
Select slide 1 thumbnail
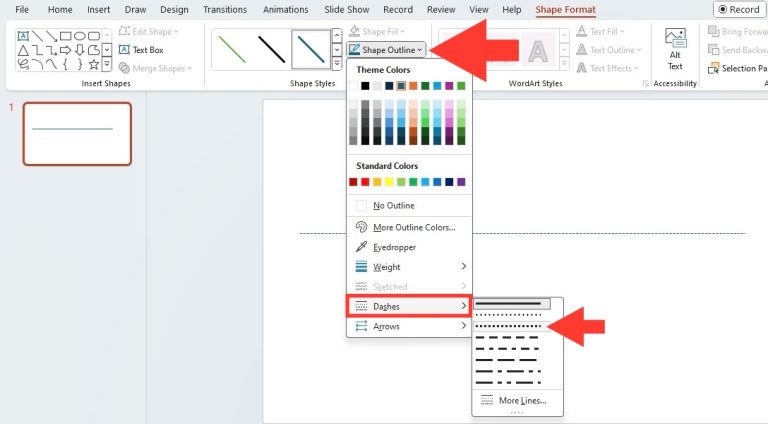point(77,133)
